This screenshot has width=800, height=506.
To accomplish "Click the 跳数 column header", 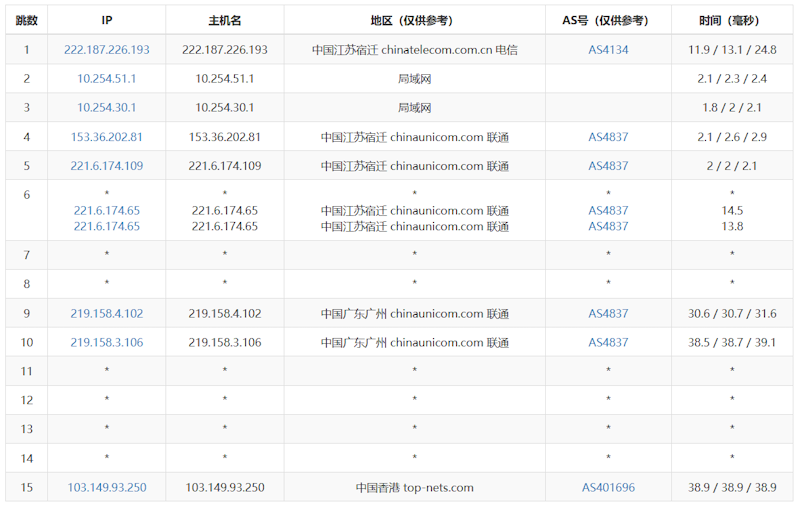I will [x=27, y=20].
